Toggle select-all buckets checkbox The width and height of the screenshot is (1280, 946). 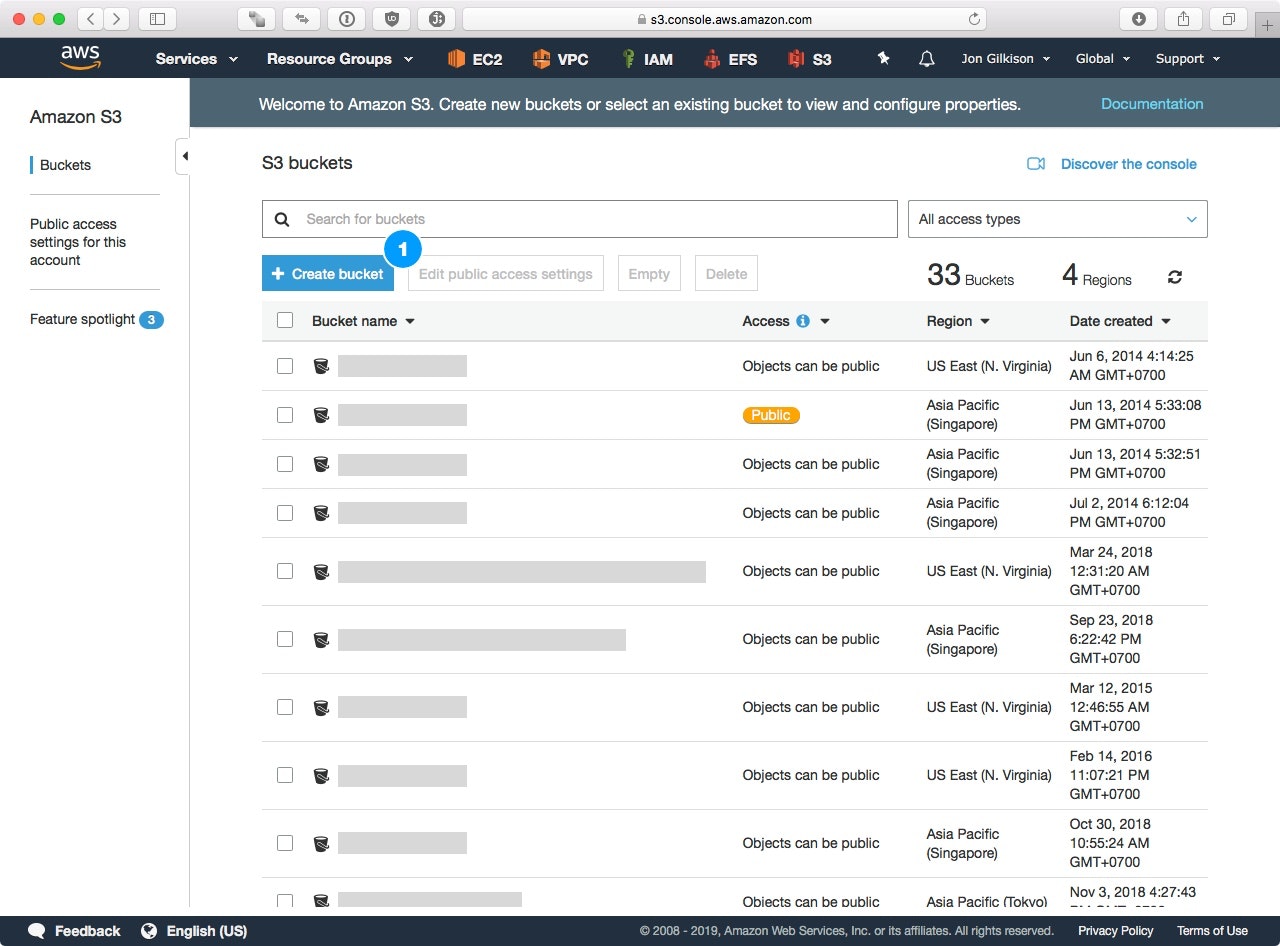[285, 321]
